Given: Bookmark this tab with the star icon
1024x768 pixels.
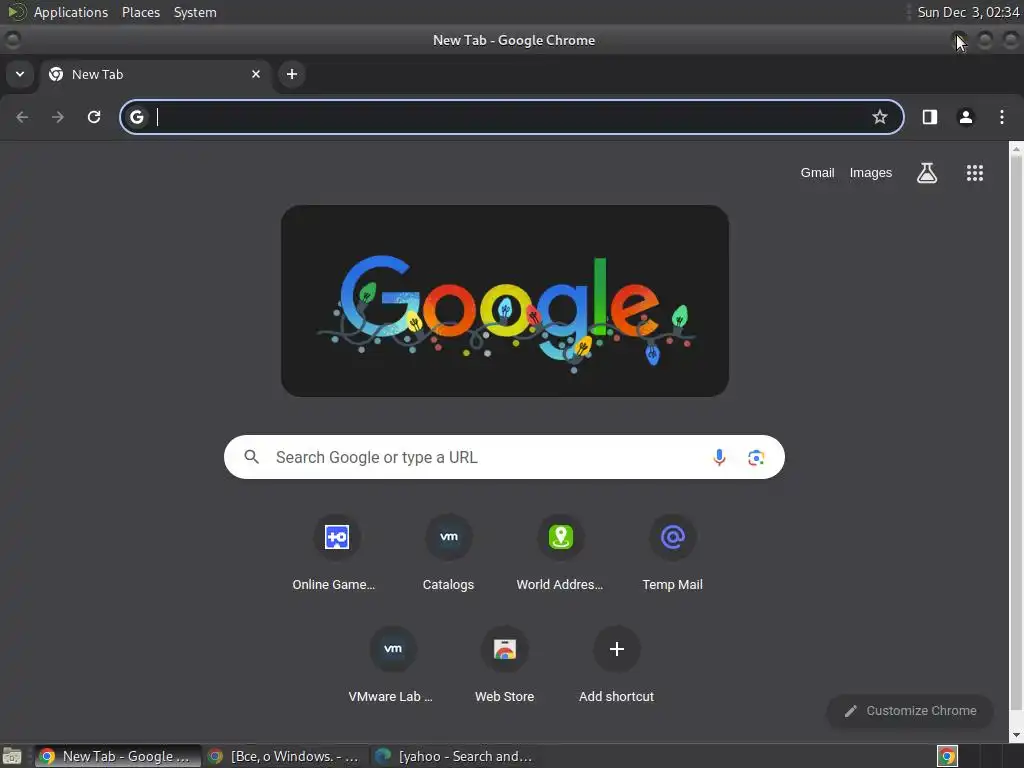Looking at the screenshot, I should pyautogui.click(x=880, y=117).
